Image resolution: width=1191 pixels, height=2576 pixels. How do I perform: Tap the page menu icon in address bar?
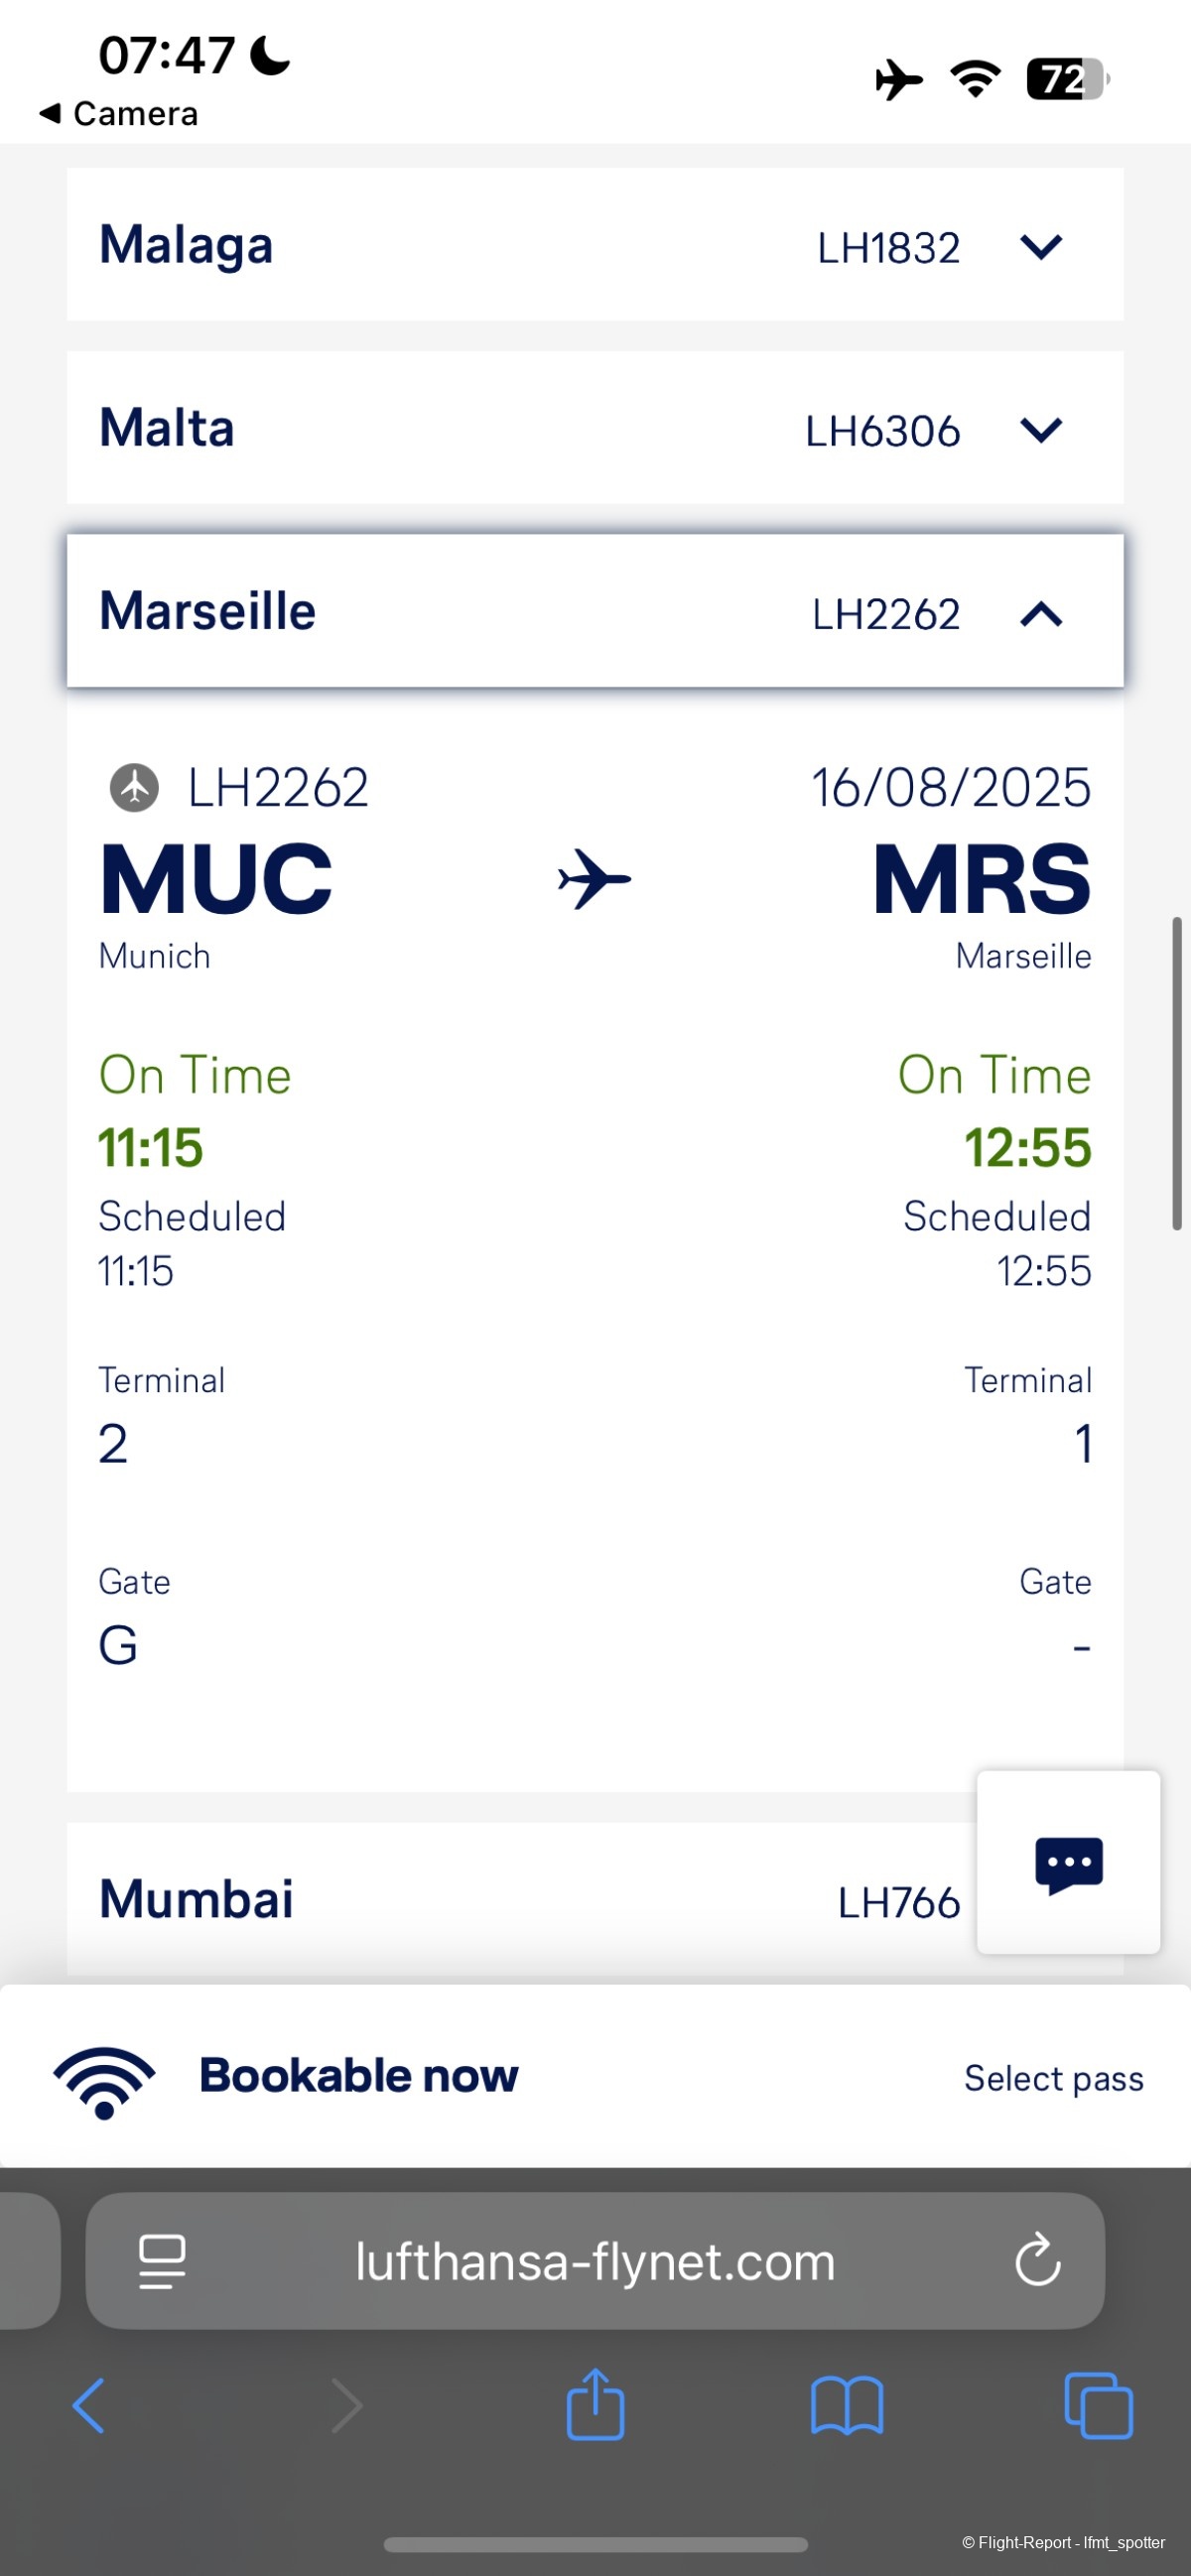pyautogui.click(x=162, y=2261)
